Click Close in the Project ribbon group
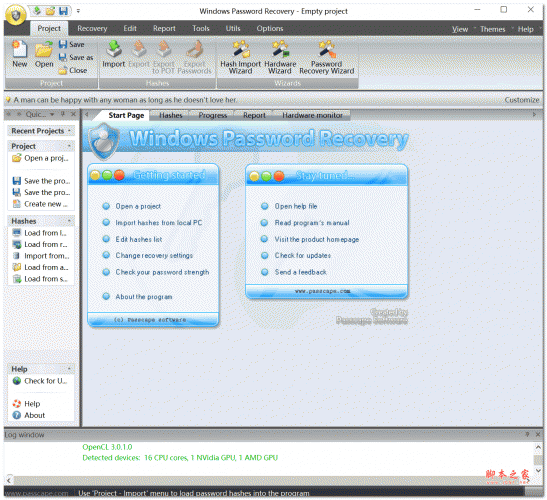 point(73,70)
